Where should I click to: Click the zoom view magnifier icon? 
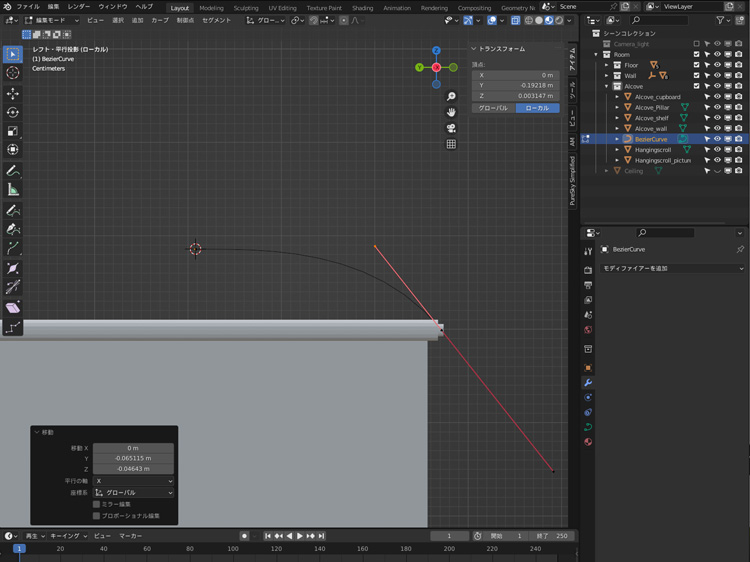tap(451, 97)
